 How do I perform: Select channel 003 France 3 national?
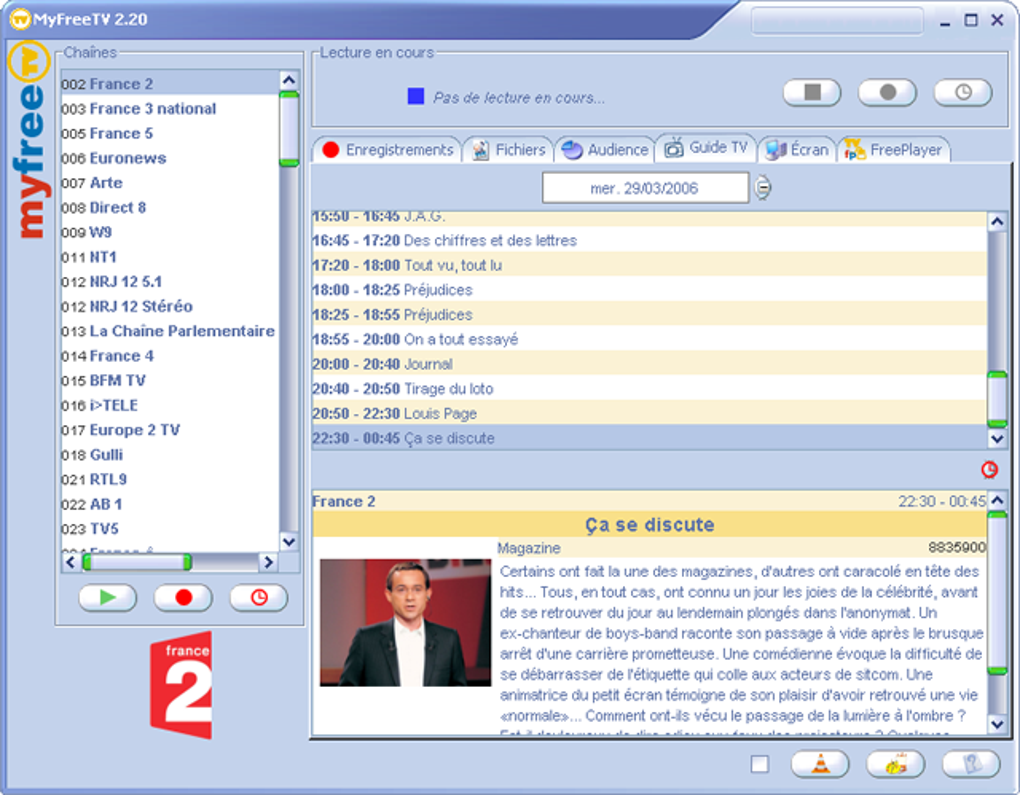(170, 109)
